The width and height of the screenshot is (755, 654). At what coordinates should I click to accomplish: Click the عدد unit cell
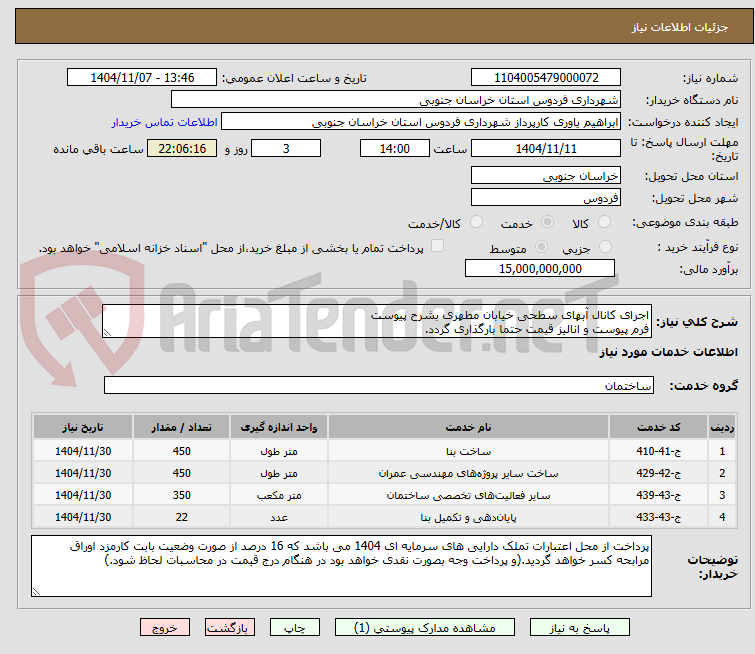click(x=279, y=517)
